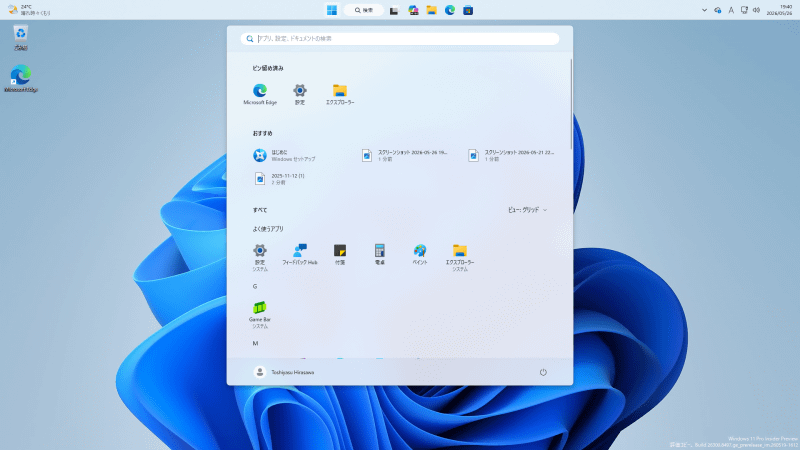Open スクリーンショット 2026-05-21 recommended file
Image resolution: width=800 pixels, height=450 pixels.
pyautogui.click(x=511, y=155)
